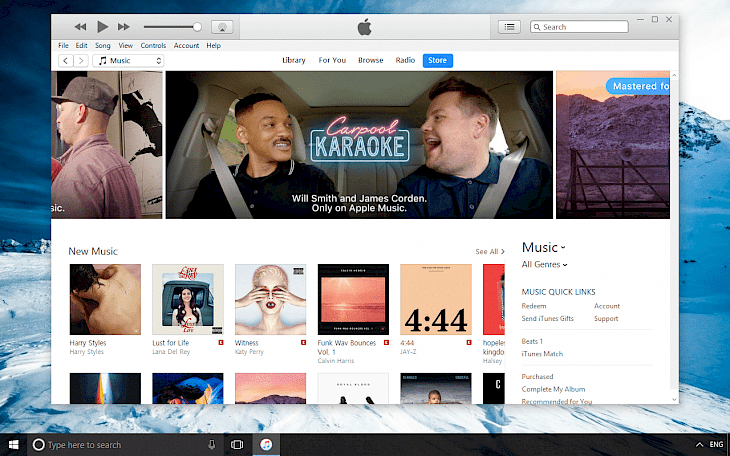
Task: Open the File menu
Action: (x=63, y=45)
